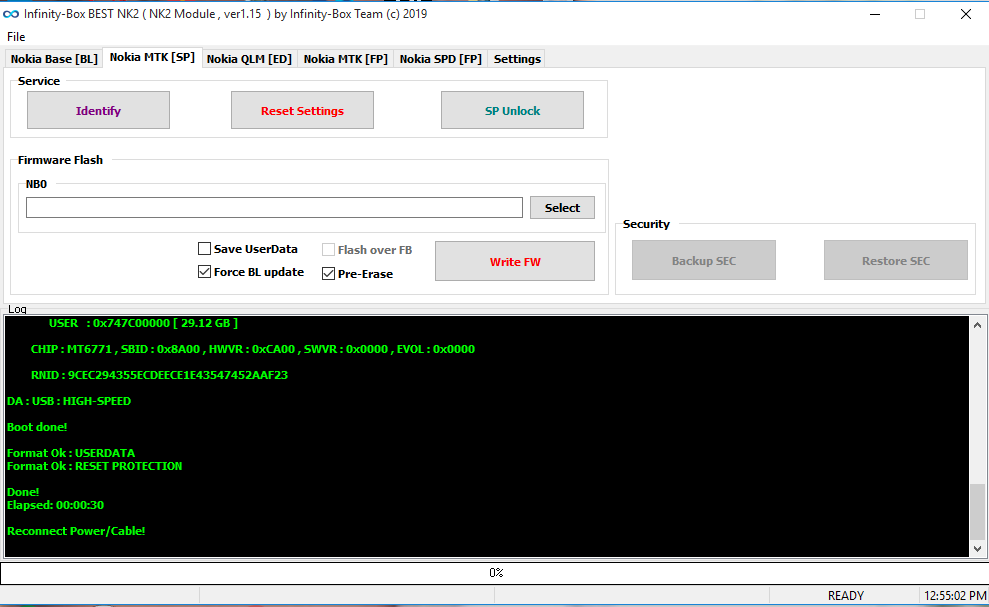
Task: Click the log scrollbar down arrow
Action: 977,548
